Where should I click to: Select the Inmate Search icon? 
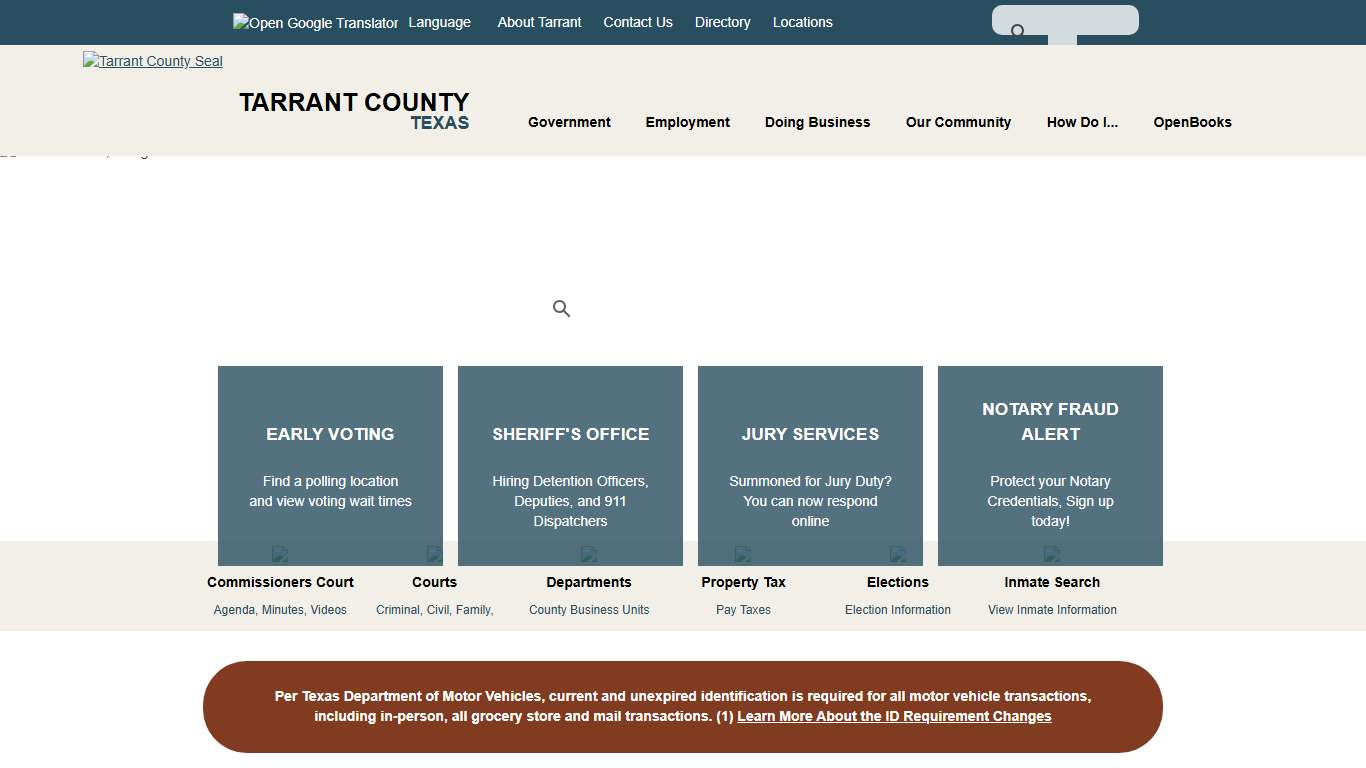[1052, 555]
